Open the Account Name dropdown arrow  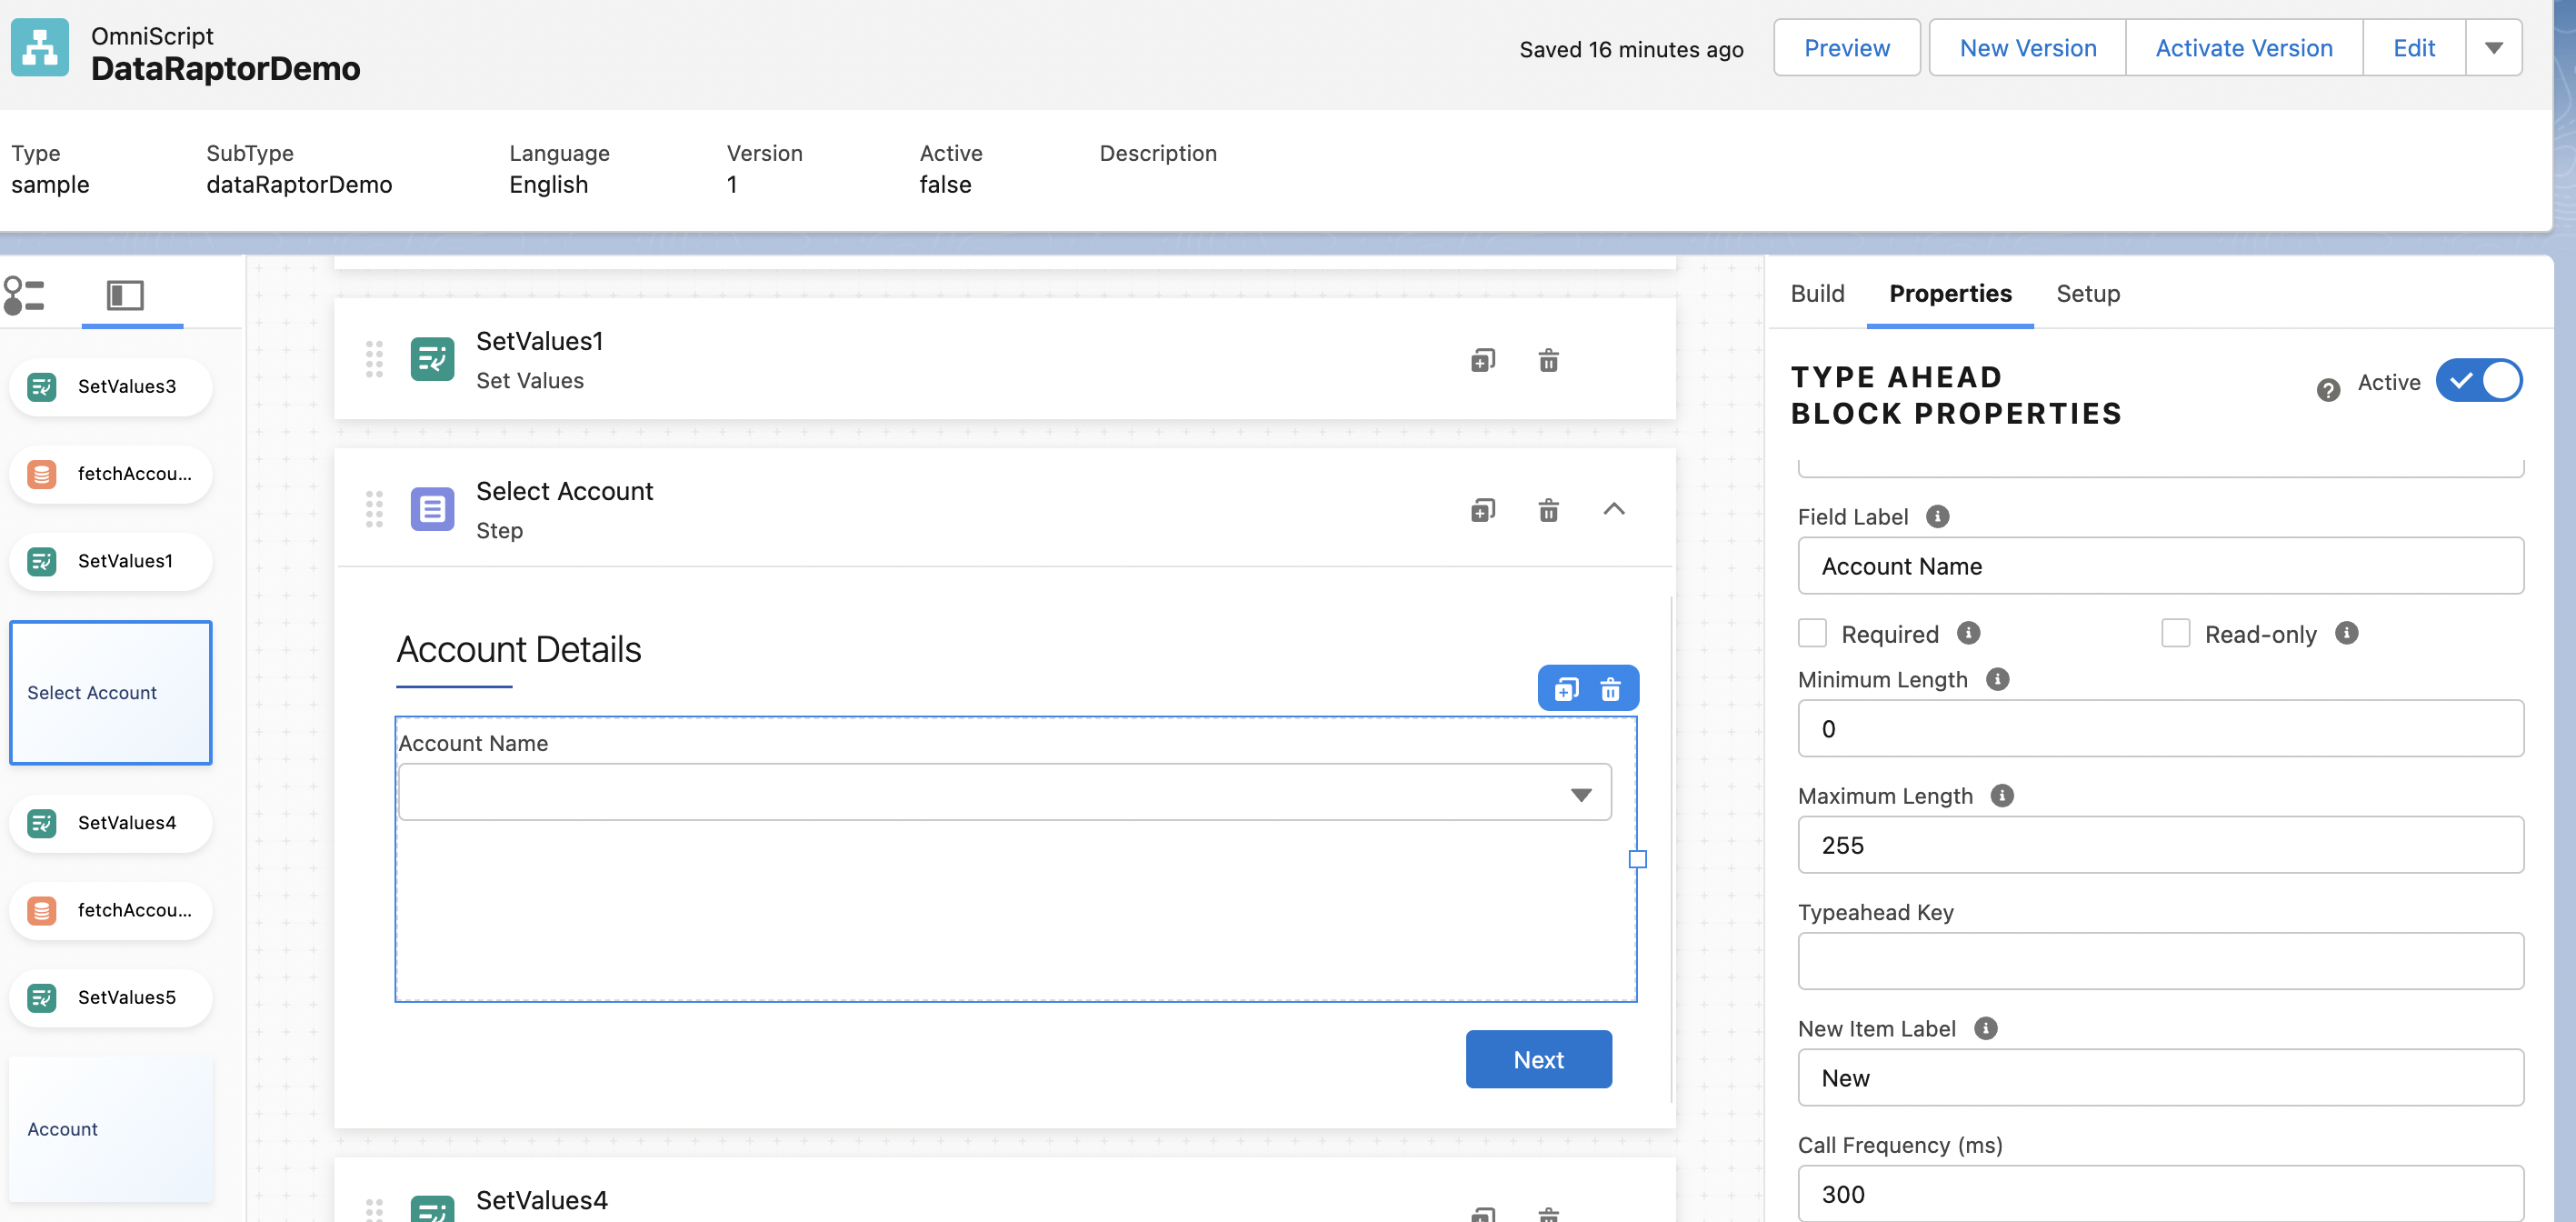(x=1580, y=795)
